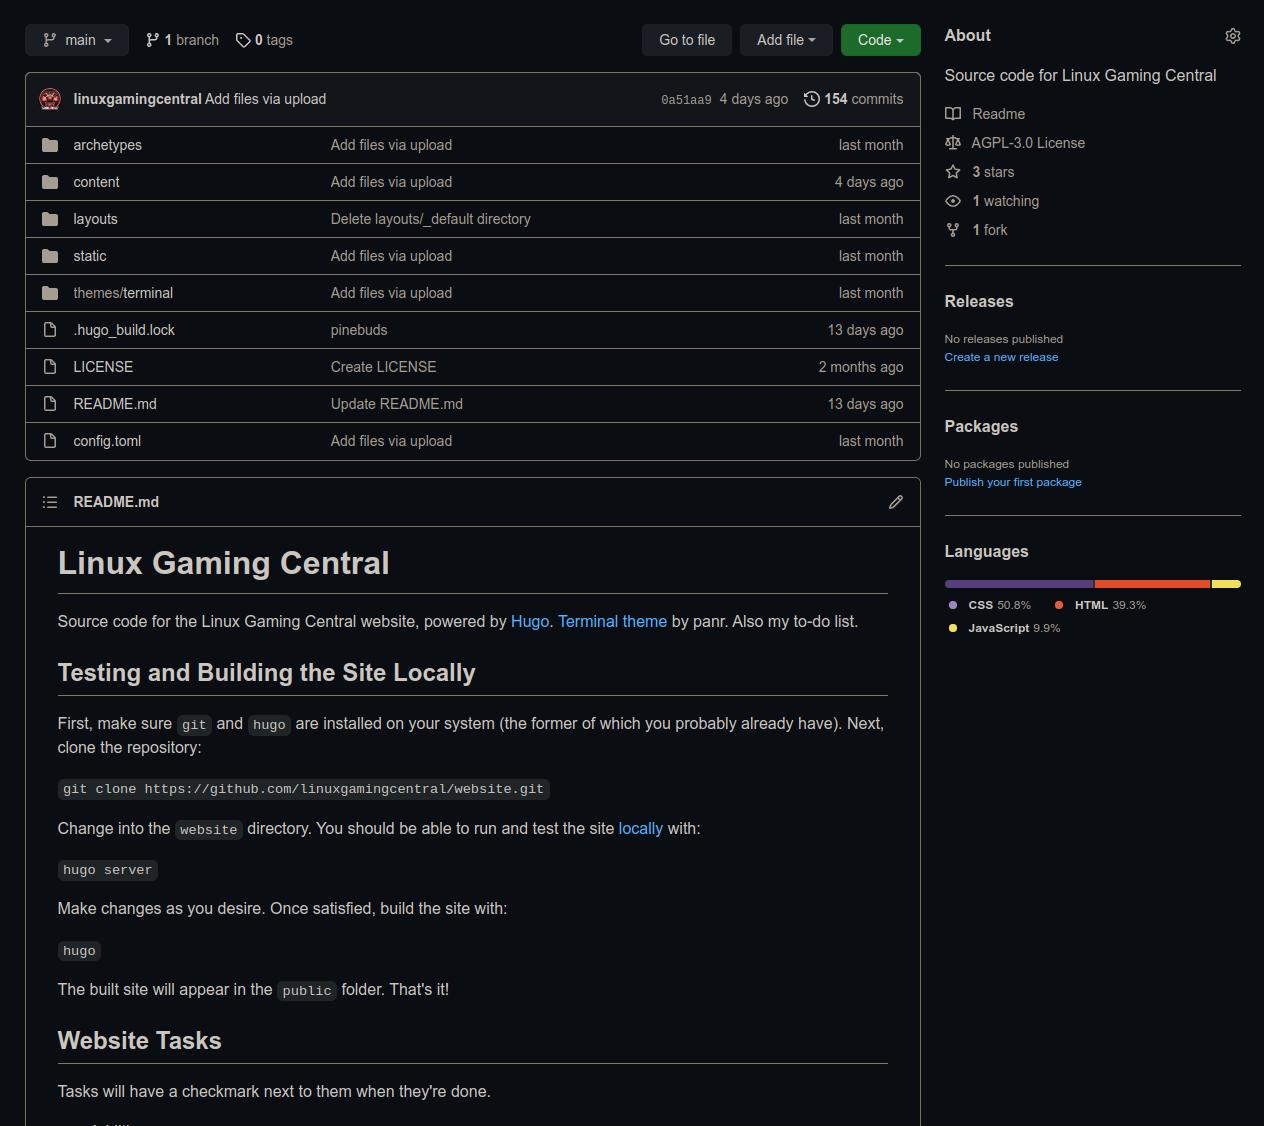View the 1 watching link
This screenshot has height=1126, width=1264.
click(1005, 201)
